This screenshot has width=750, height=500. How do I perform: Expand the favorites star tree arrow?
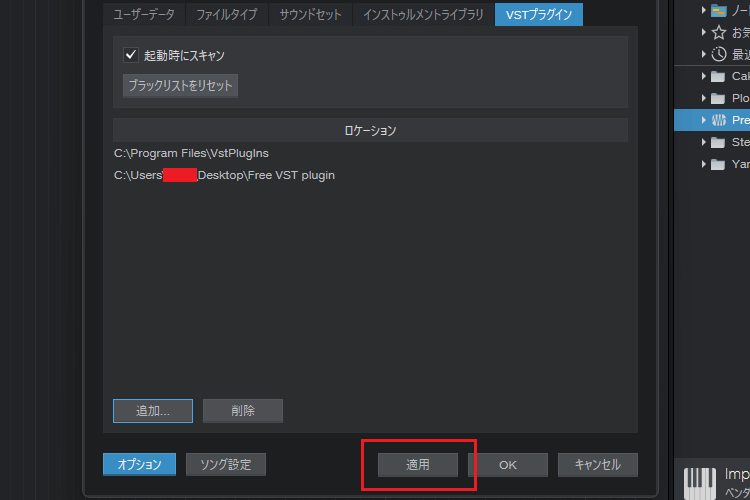pos(704,33)
